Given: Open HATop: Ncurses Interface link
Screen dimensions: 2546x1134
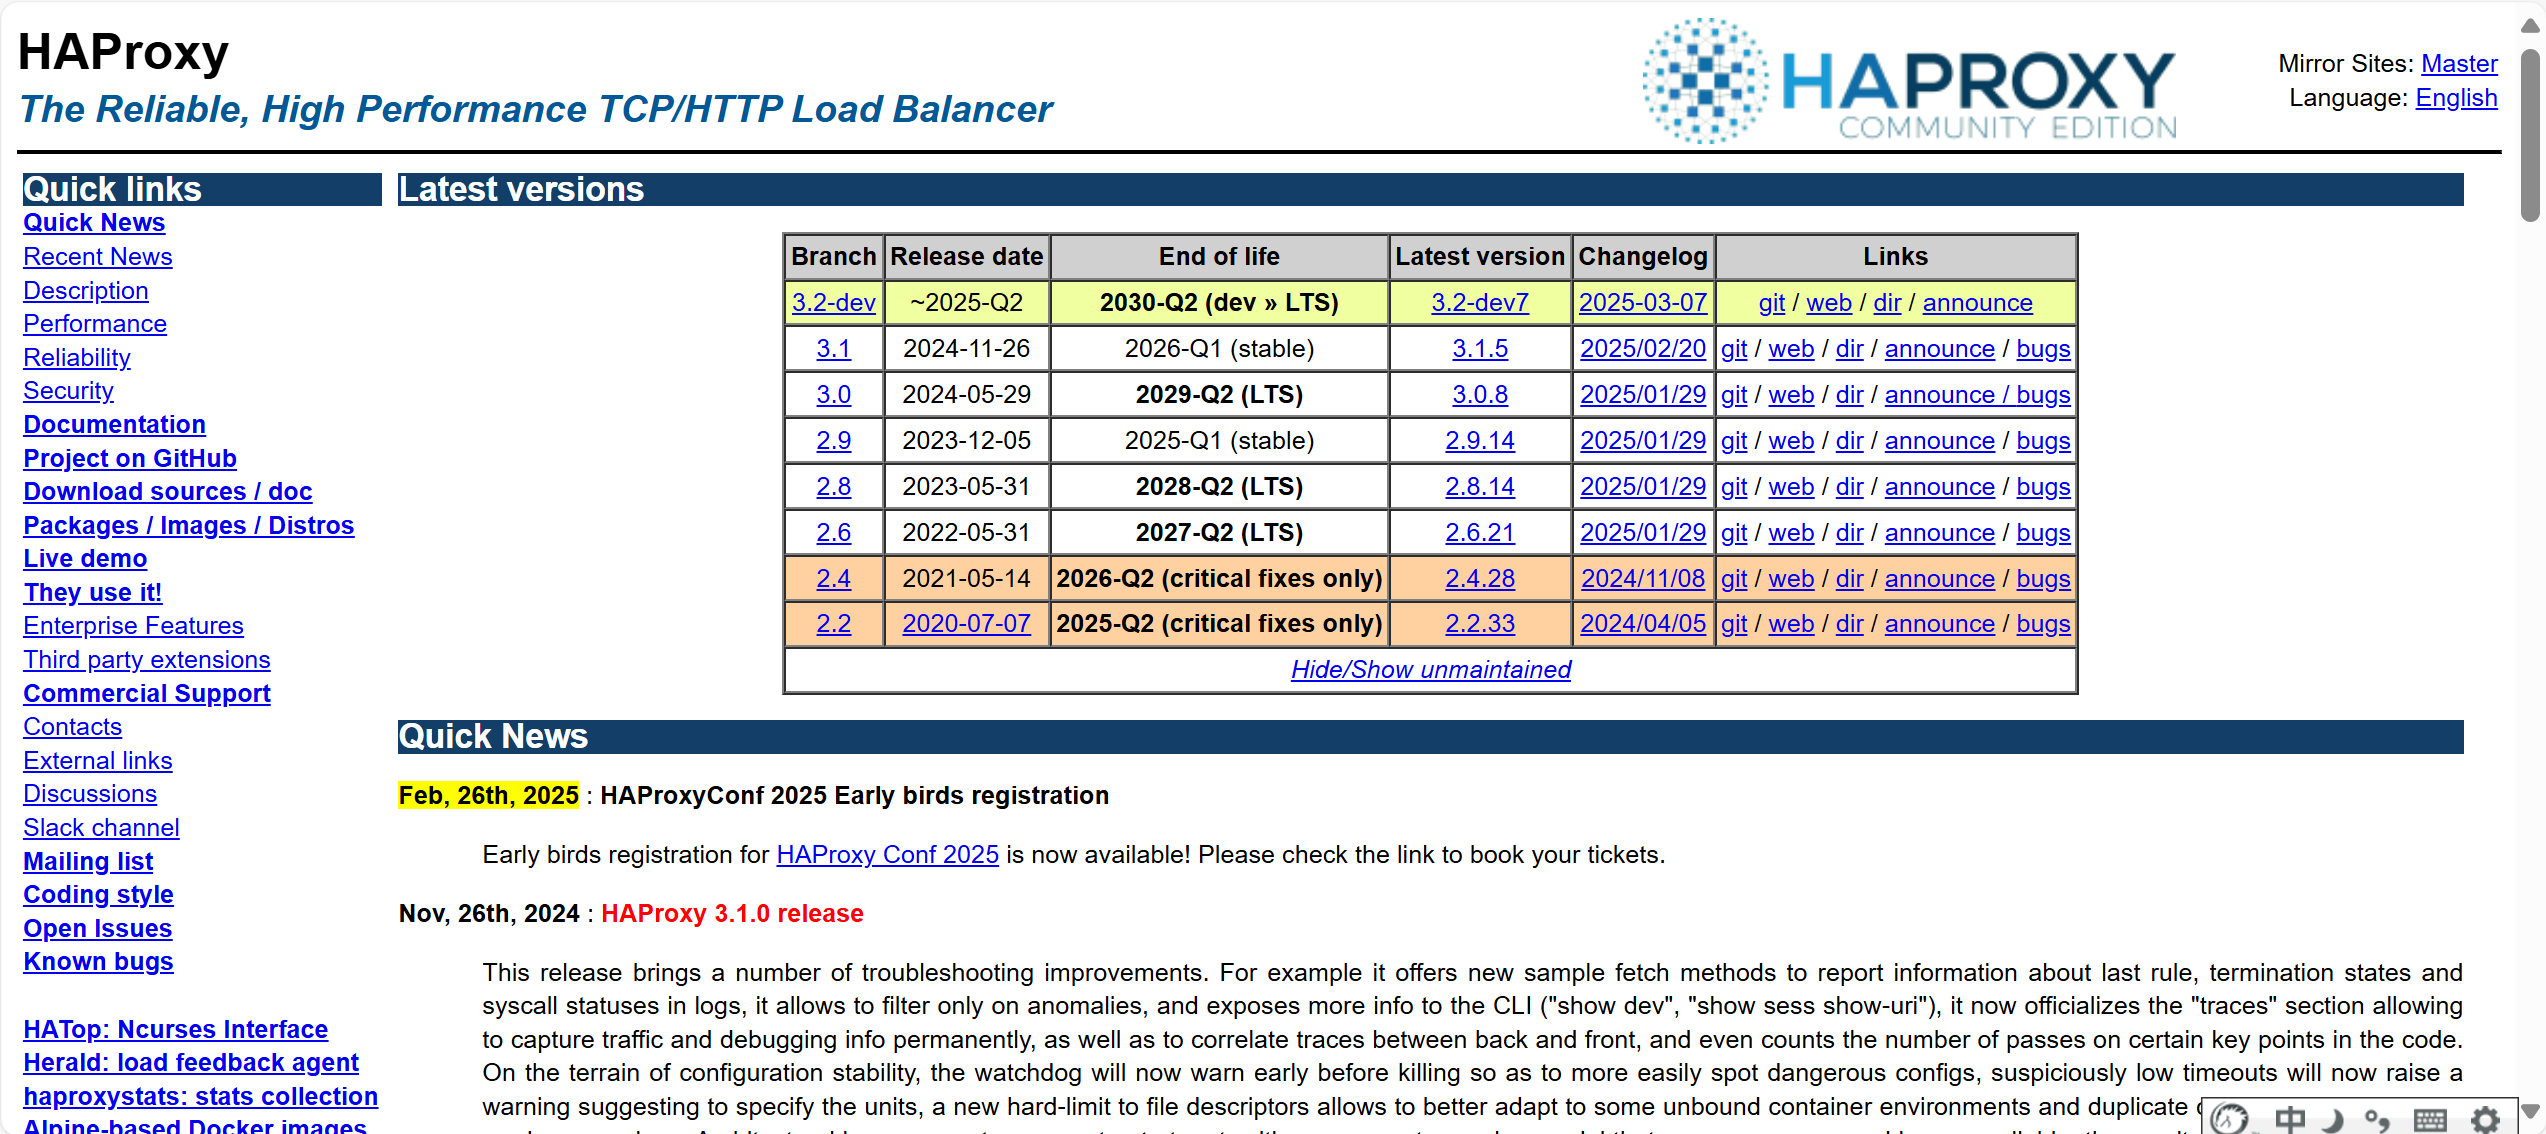Looking at the screenshot, I should 176,1030.
